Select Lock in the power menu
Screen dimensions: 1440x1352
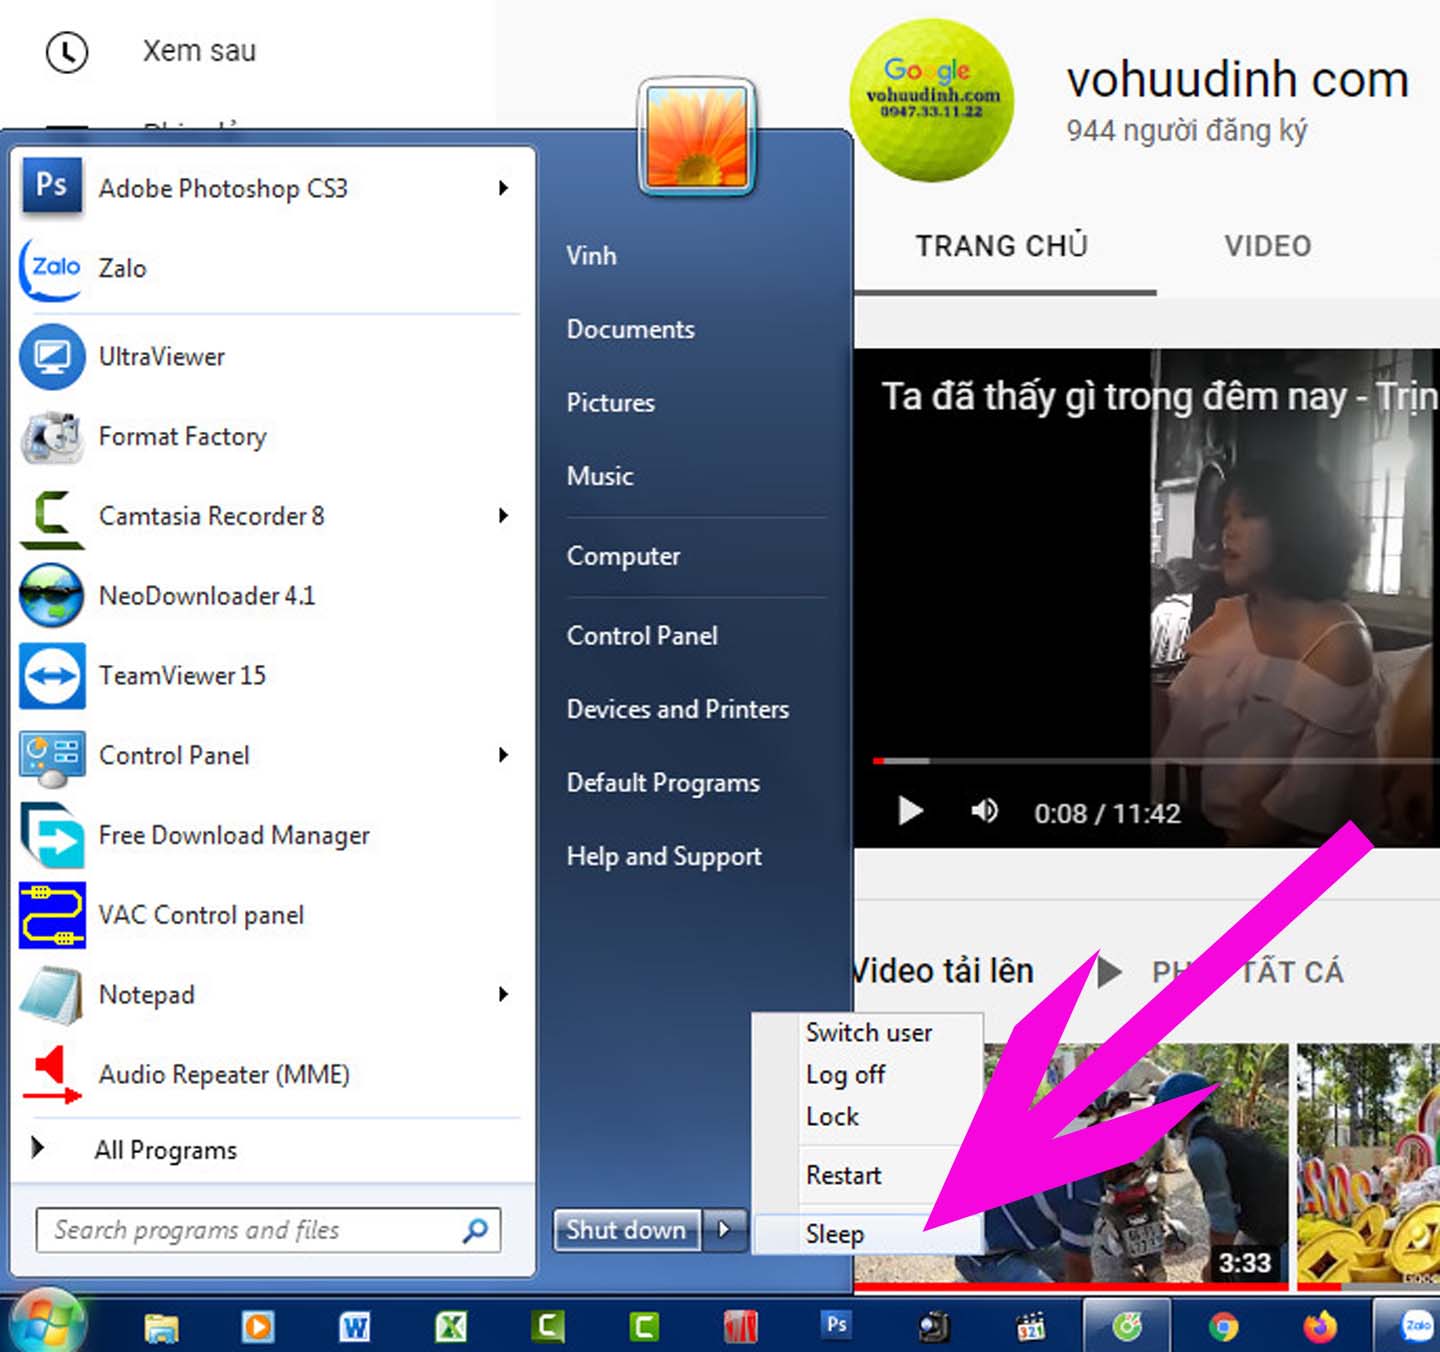[x=832, y=1117]
